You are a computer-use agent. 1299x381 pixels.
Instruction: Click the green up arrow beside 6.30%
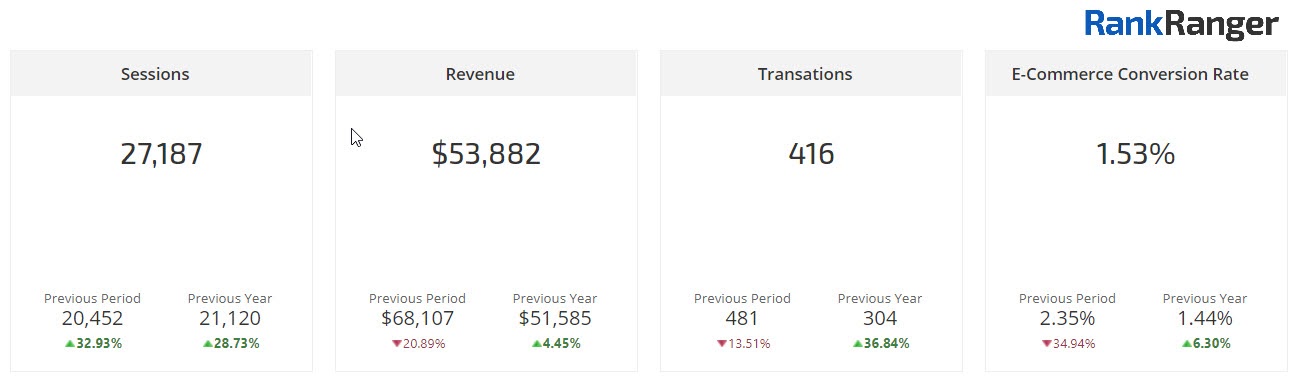tap(1186, 344)
